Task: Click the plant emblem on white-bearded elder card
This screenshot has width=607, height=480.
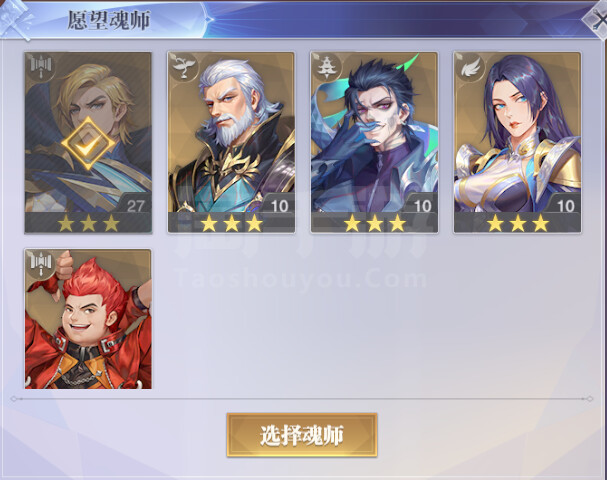Action: tap(183, 67)
